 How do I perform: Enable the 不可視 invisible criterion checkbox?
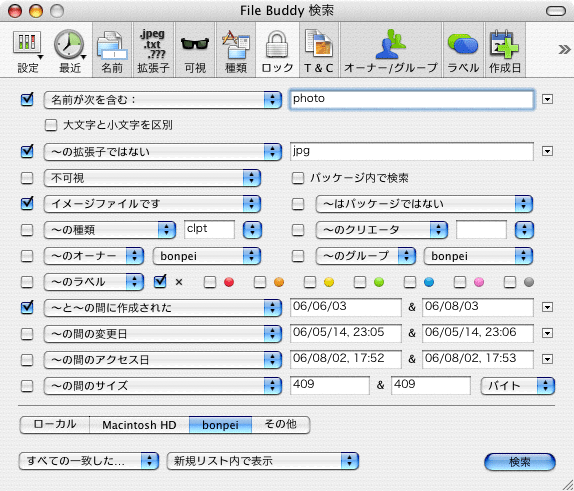(27, 178)
